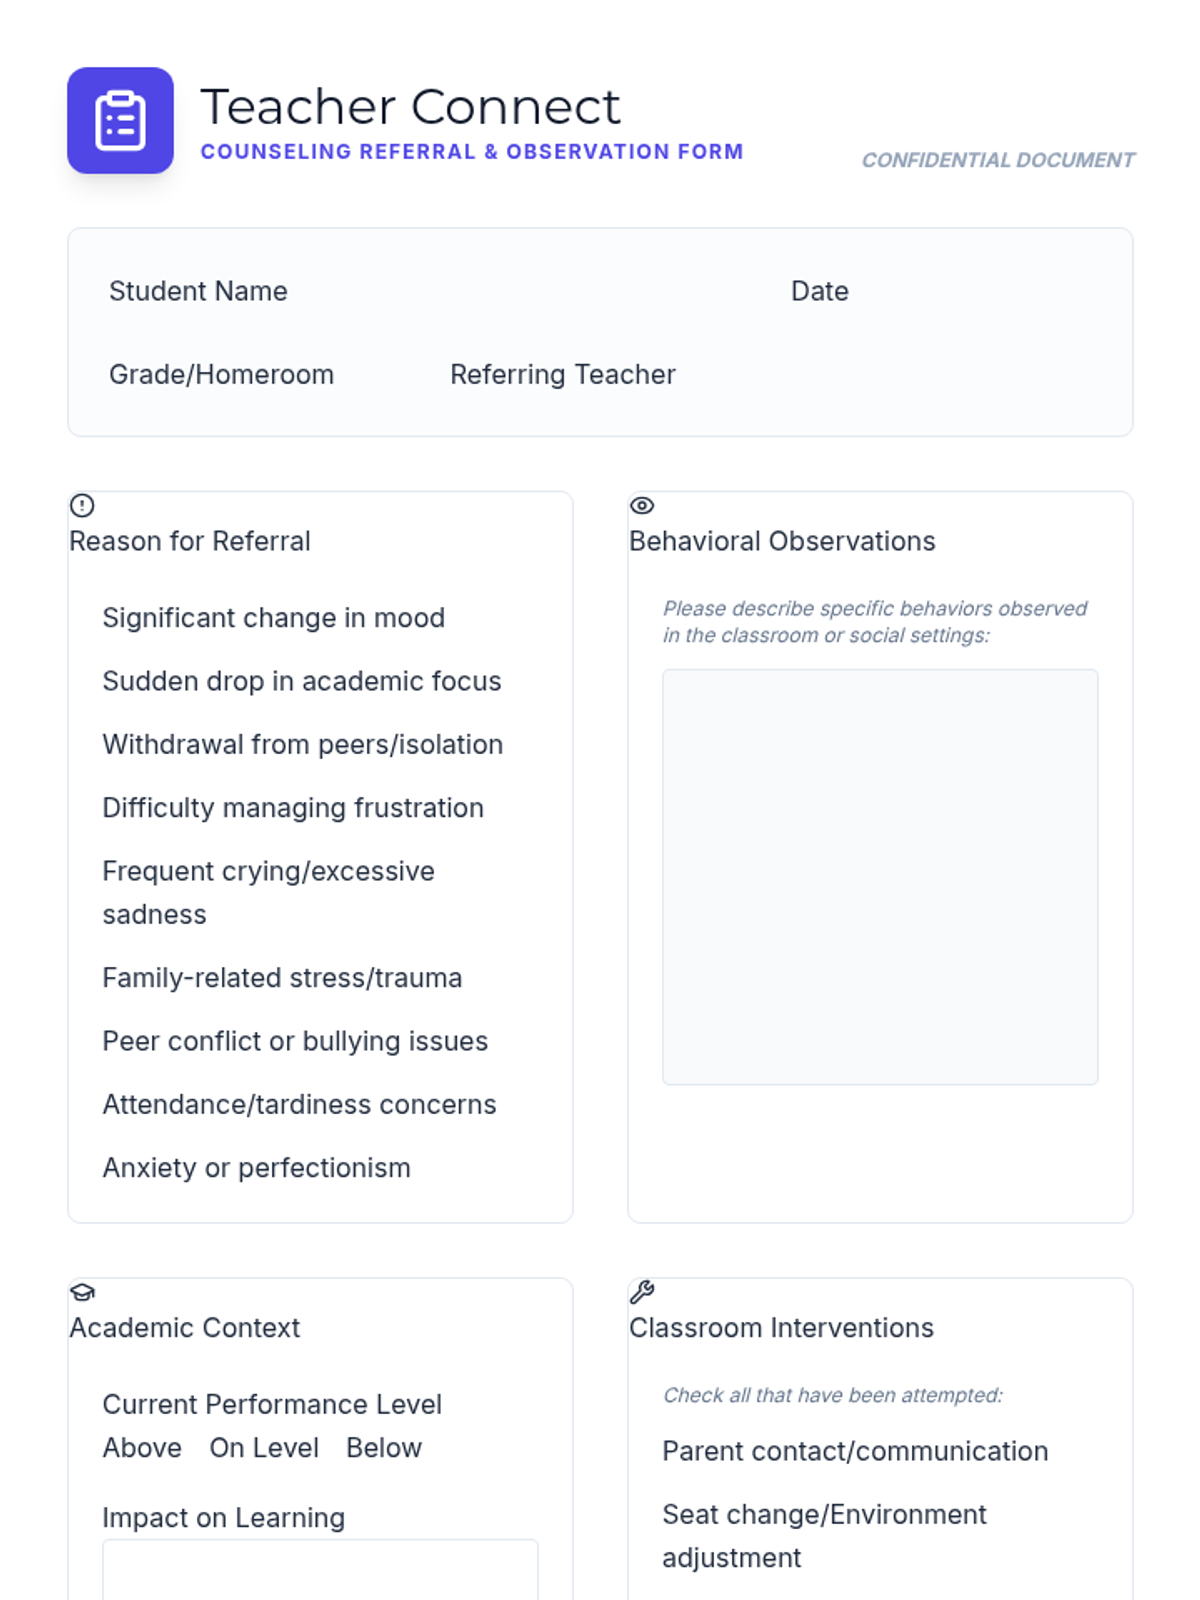Select 'Below' performance level

pos(384,1448)
